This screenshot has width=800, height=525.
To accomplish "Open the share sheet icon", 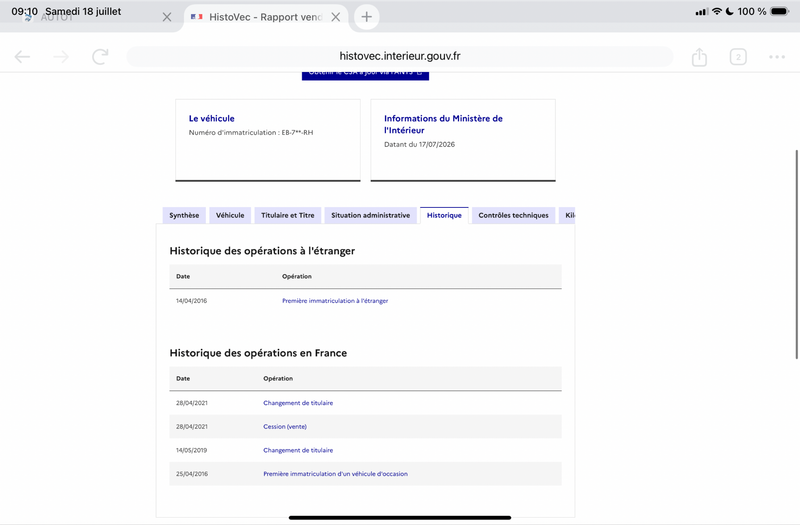I will coord(699,57).
